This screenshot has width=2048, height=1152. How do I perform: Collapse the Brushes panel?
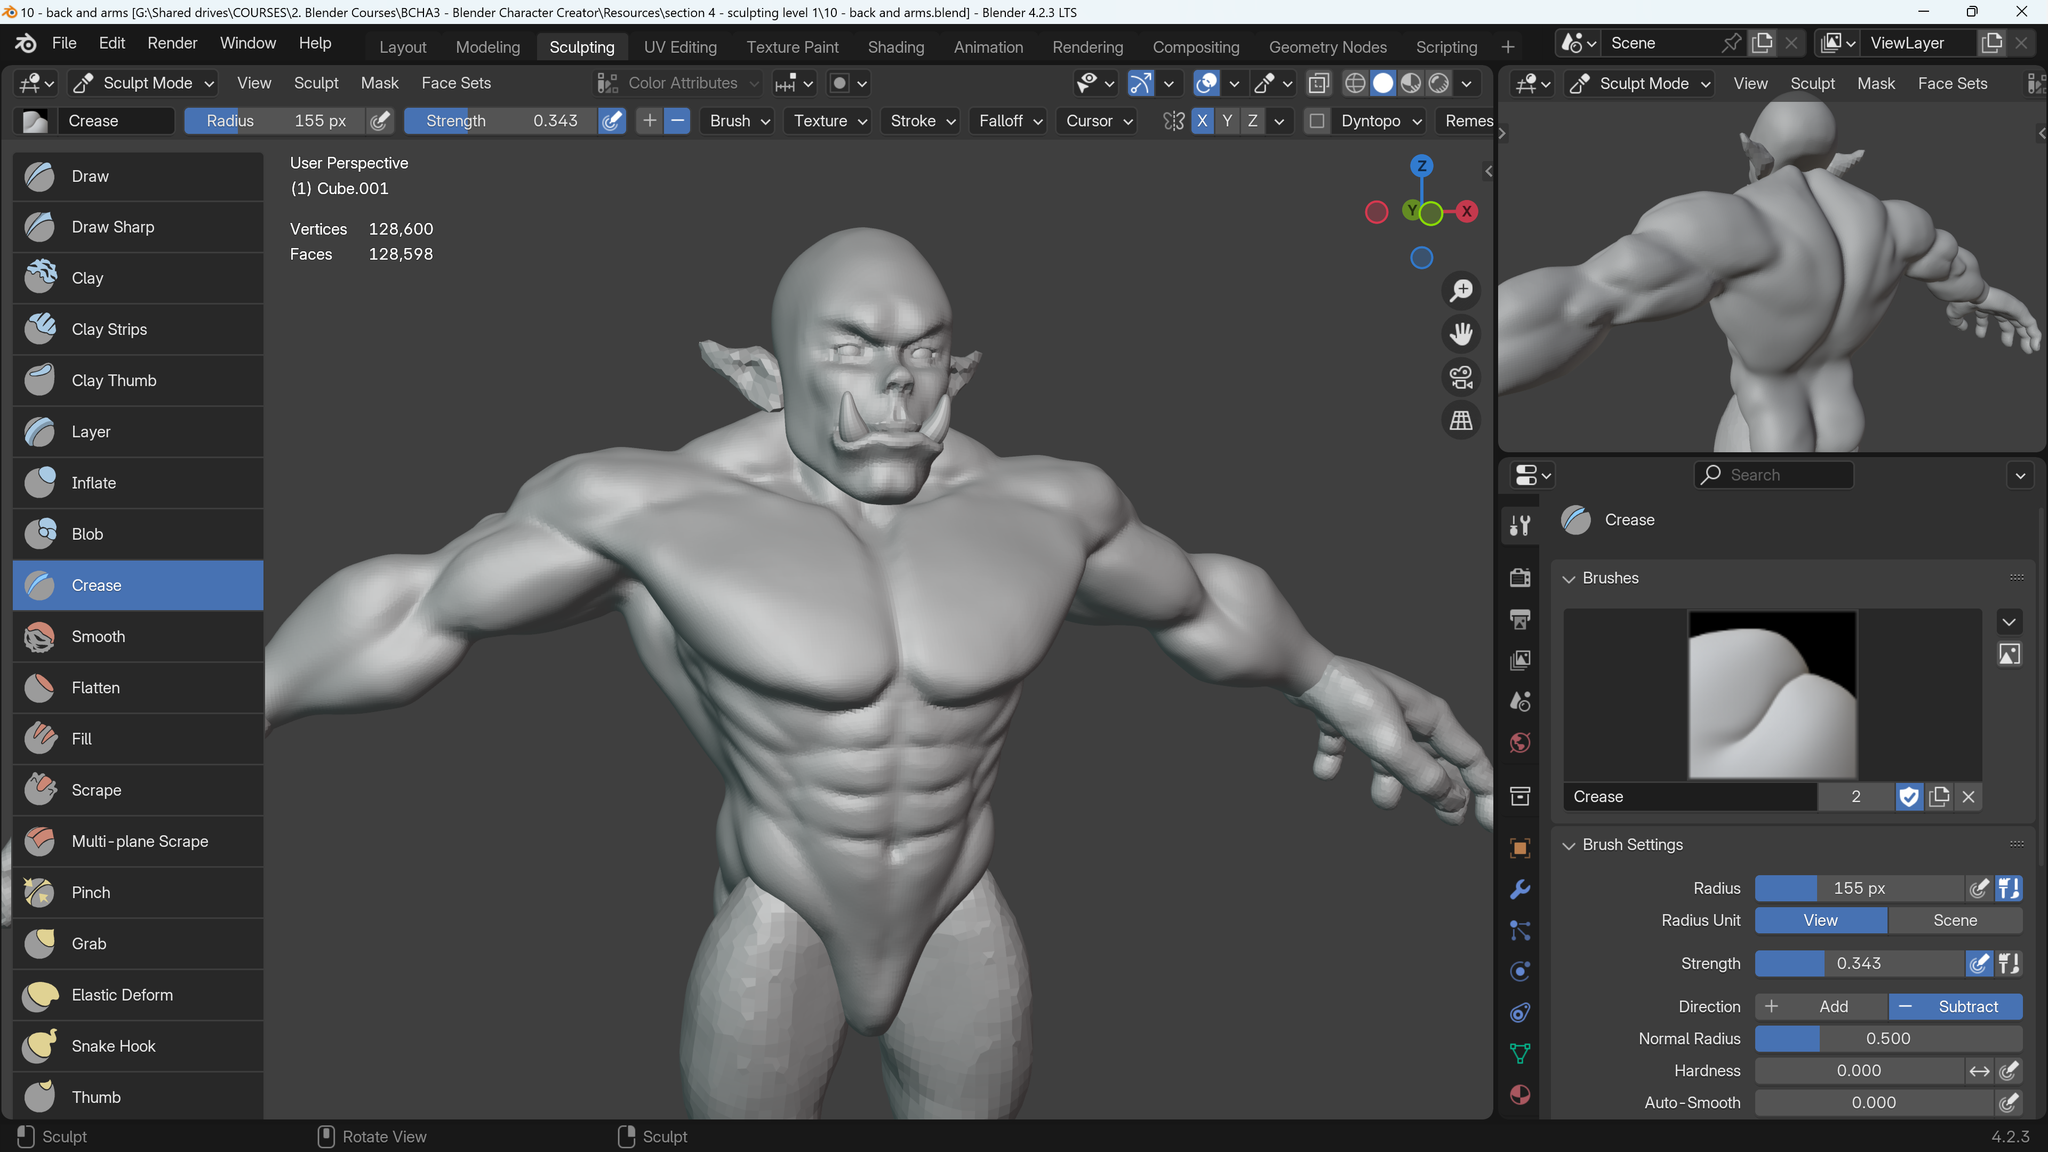click(x=1570, y=578)
